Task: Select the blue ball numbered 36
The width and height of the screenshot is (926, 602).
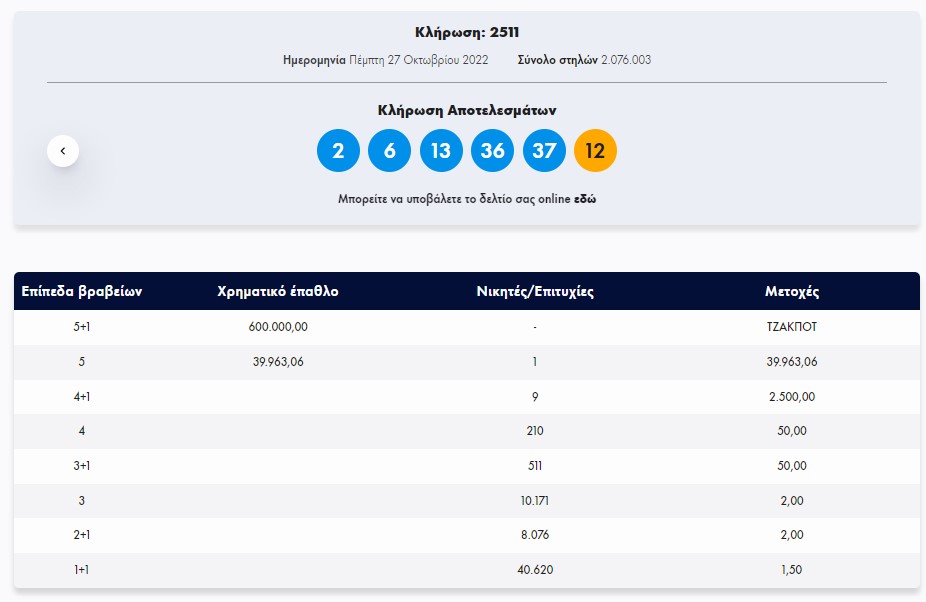Action: point(493,151)
